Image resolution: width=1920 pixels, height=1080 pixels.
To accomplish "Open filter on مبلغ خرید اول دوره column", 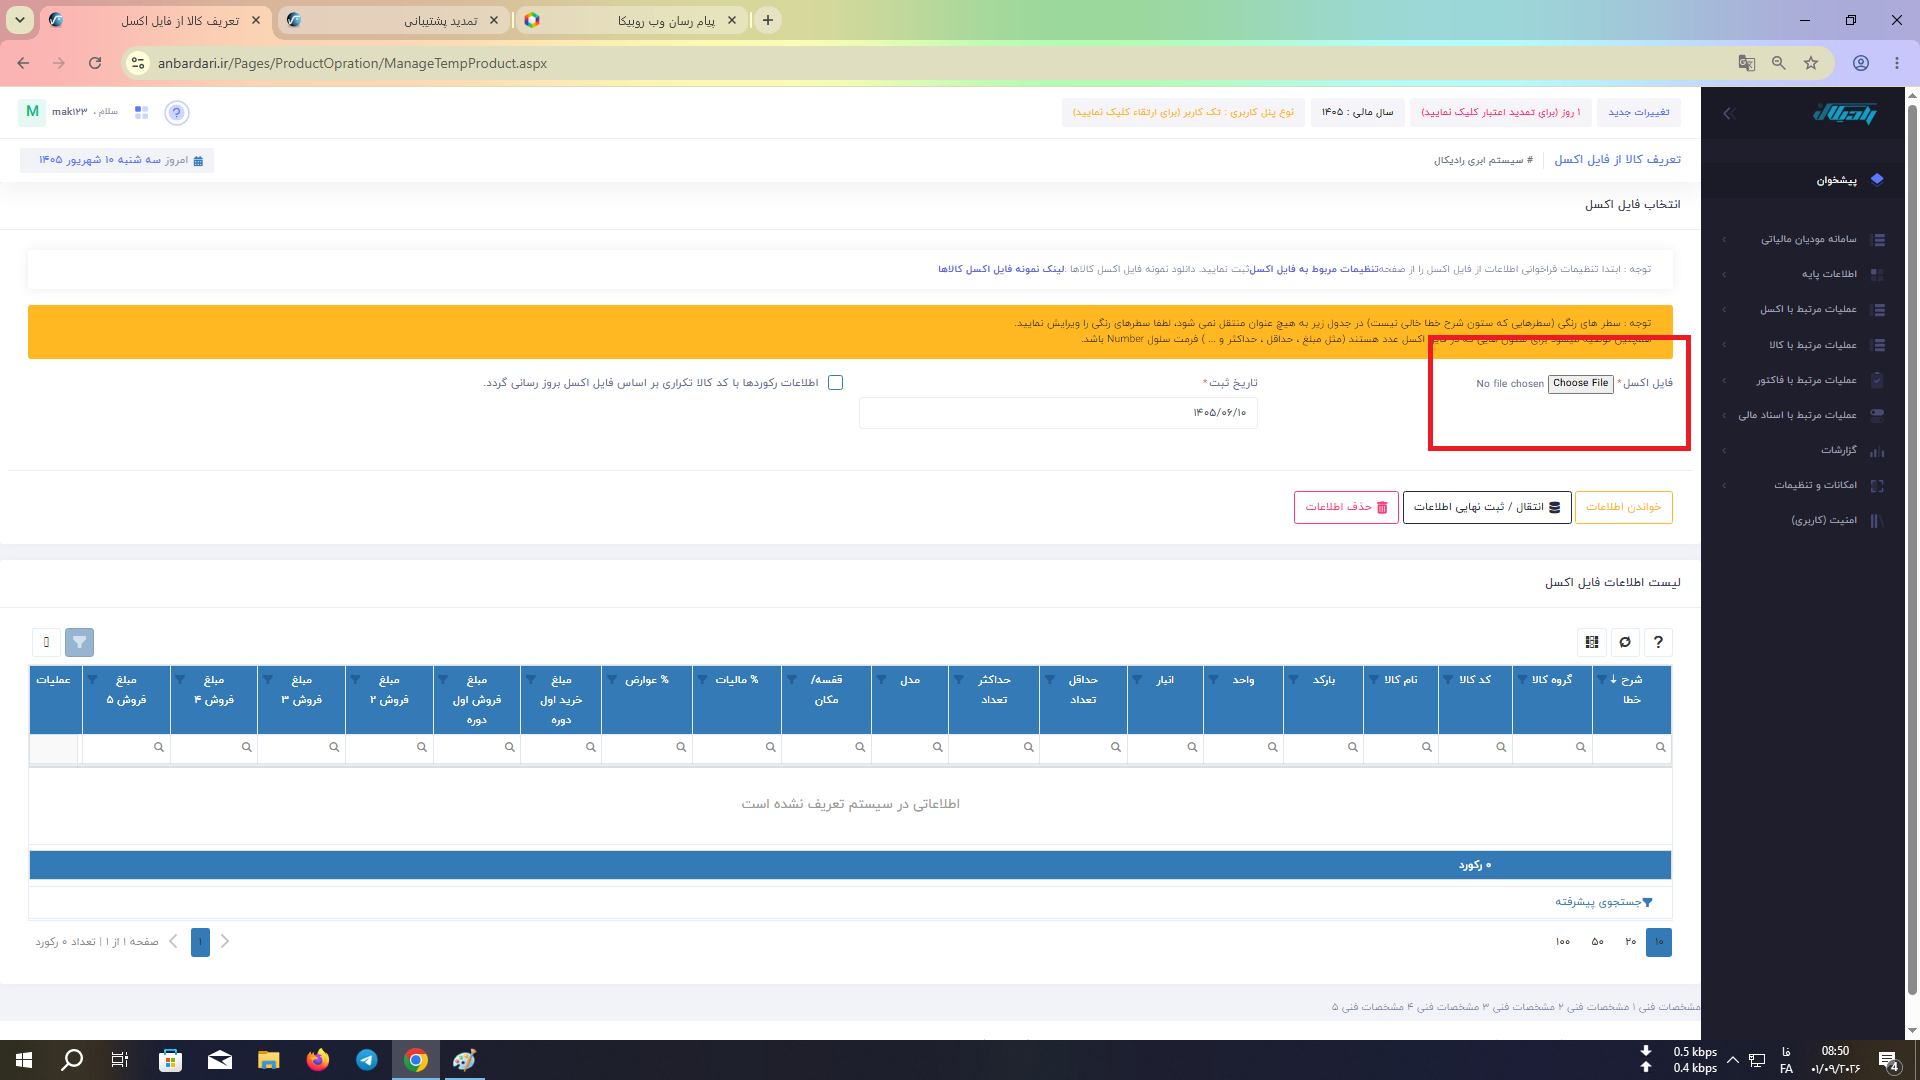I will (530, 680).
